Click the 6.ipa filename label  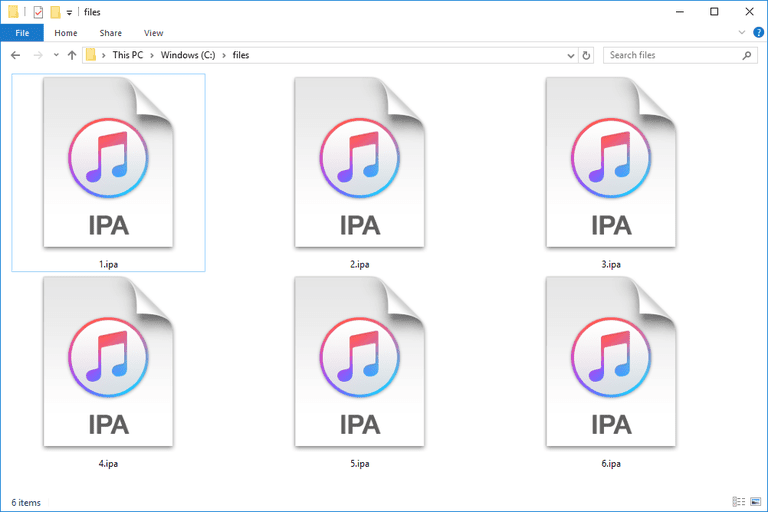point(611,463)
